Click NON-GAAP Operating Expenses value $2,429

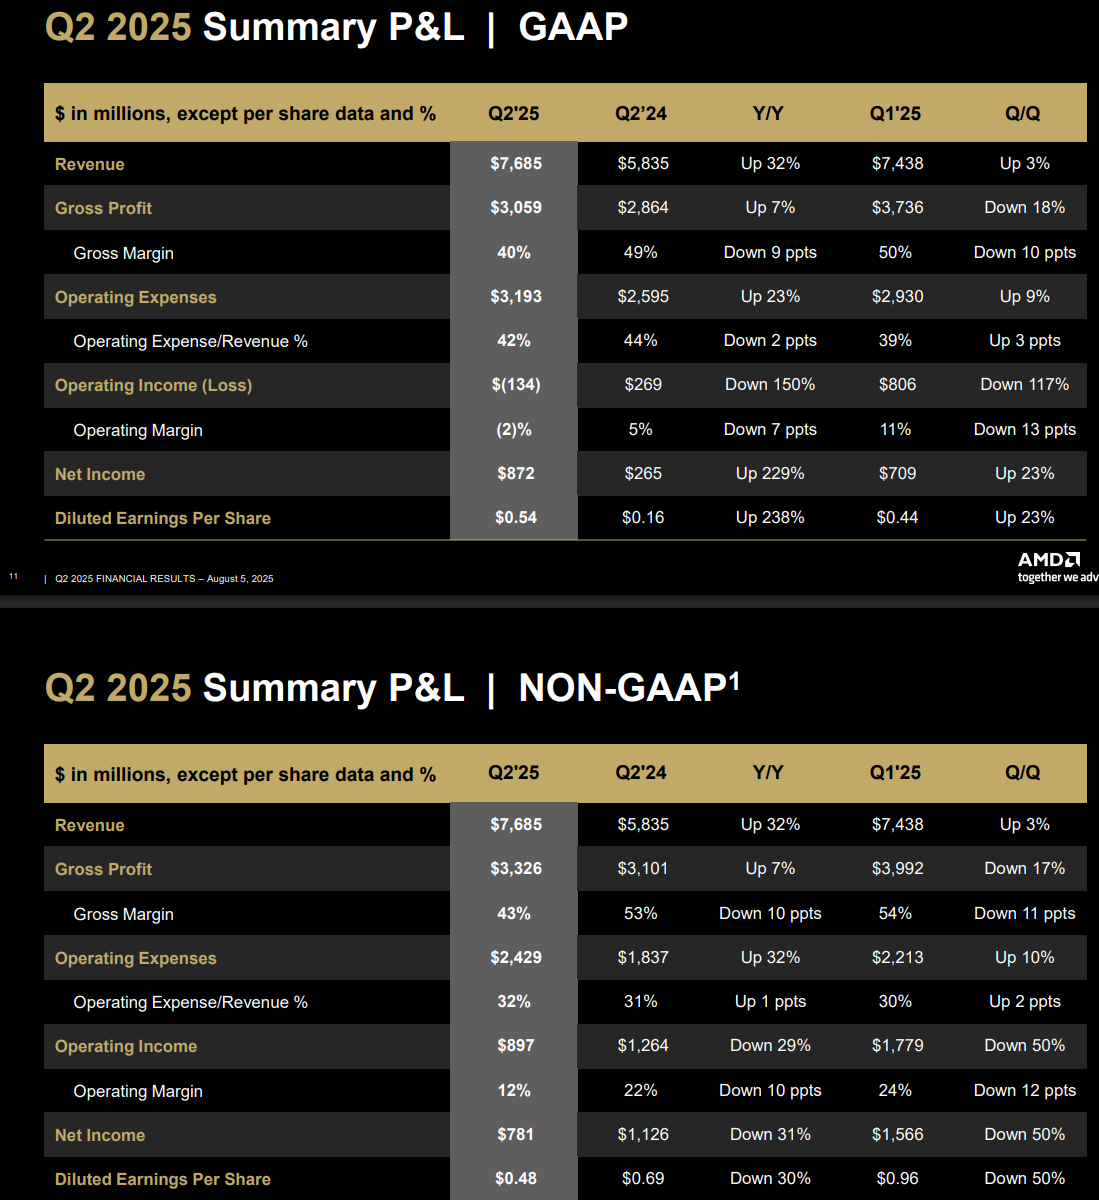tap(516, 957)
